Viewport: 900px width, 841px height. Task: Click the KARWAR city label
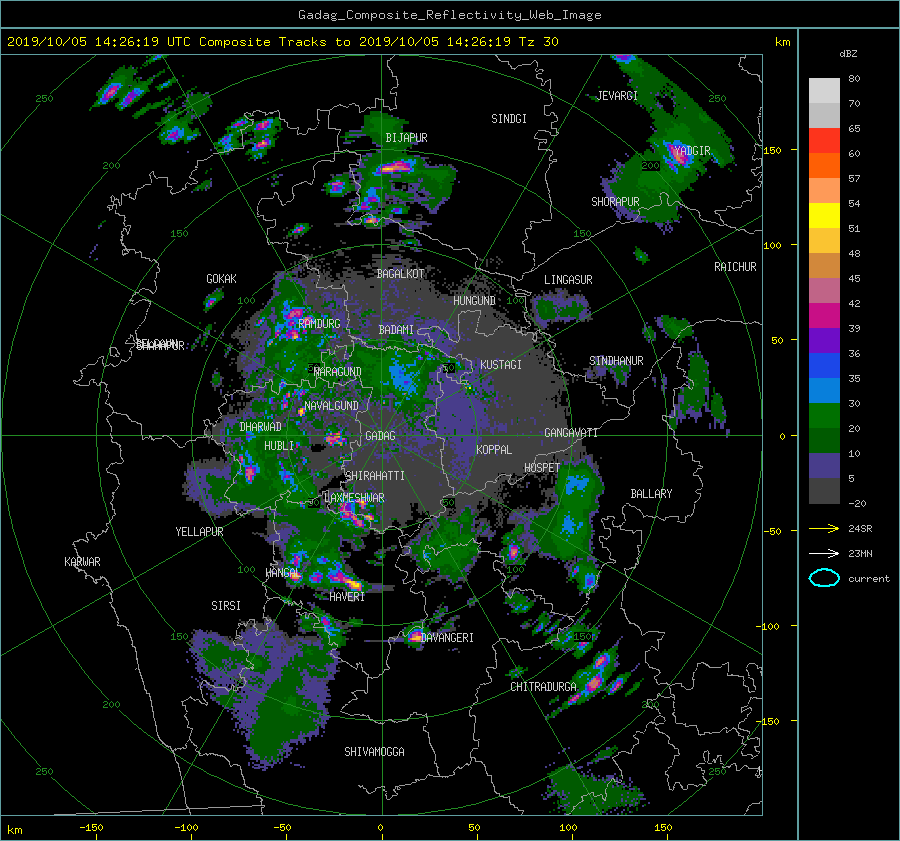pyautogui.click(x=82, y=561)
